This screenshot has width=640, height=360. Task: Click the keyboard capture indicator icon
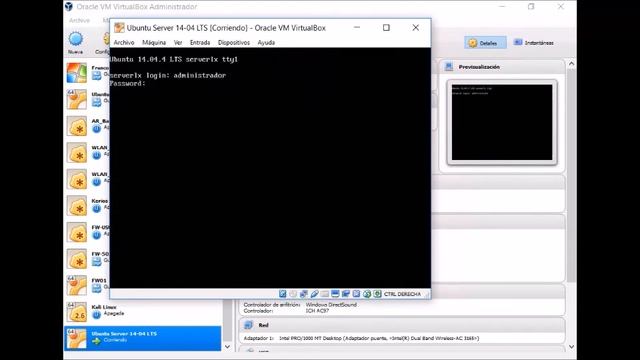coord(377,293)
